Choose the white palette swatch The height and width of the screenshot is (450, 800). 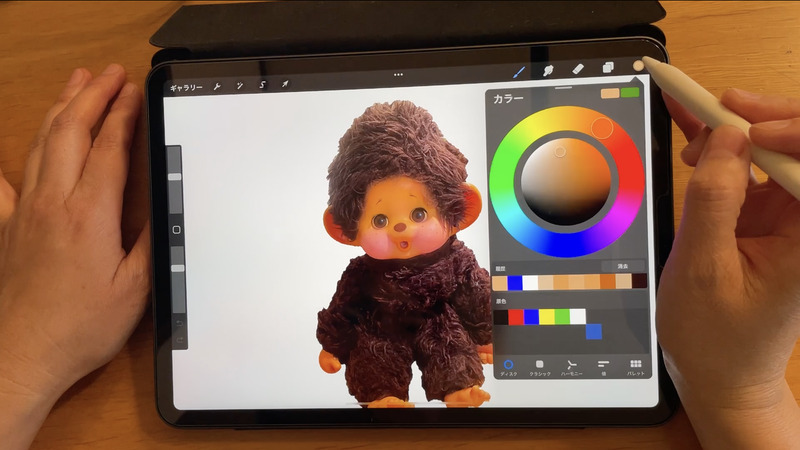point(578,316)
